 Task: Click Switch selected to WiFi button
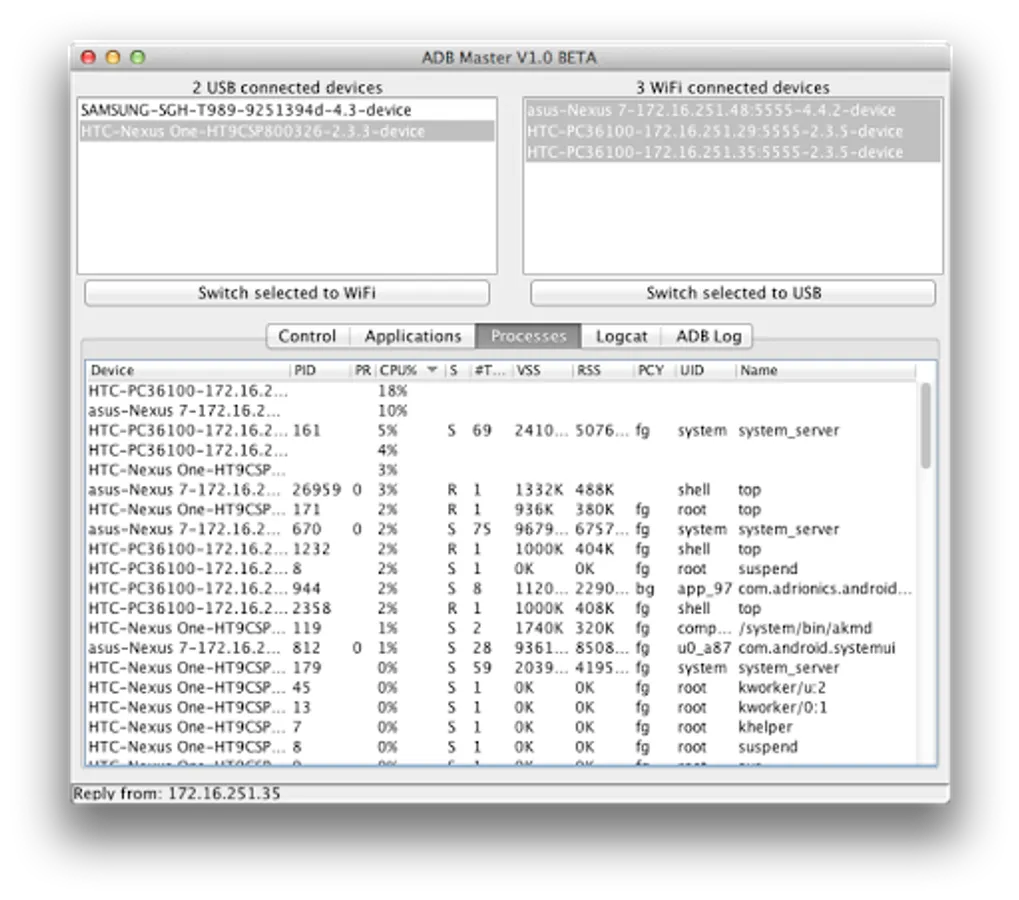[287, 293]
